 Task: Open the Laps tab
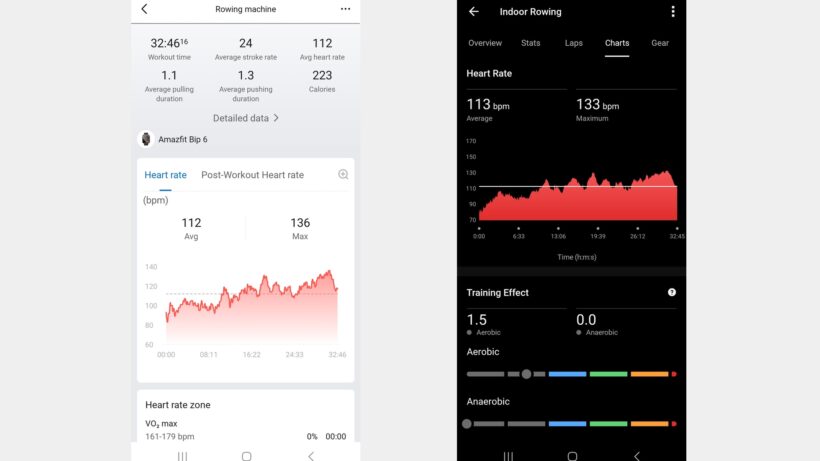[x=573, y=43]
